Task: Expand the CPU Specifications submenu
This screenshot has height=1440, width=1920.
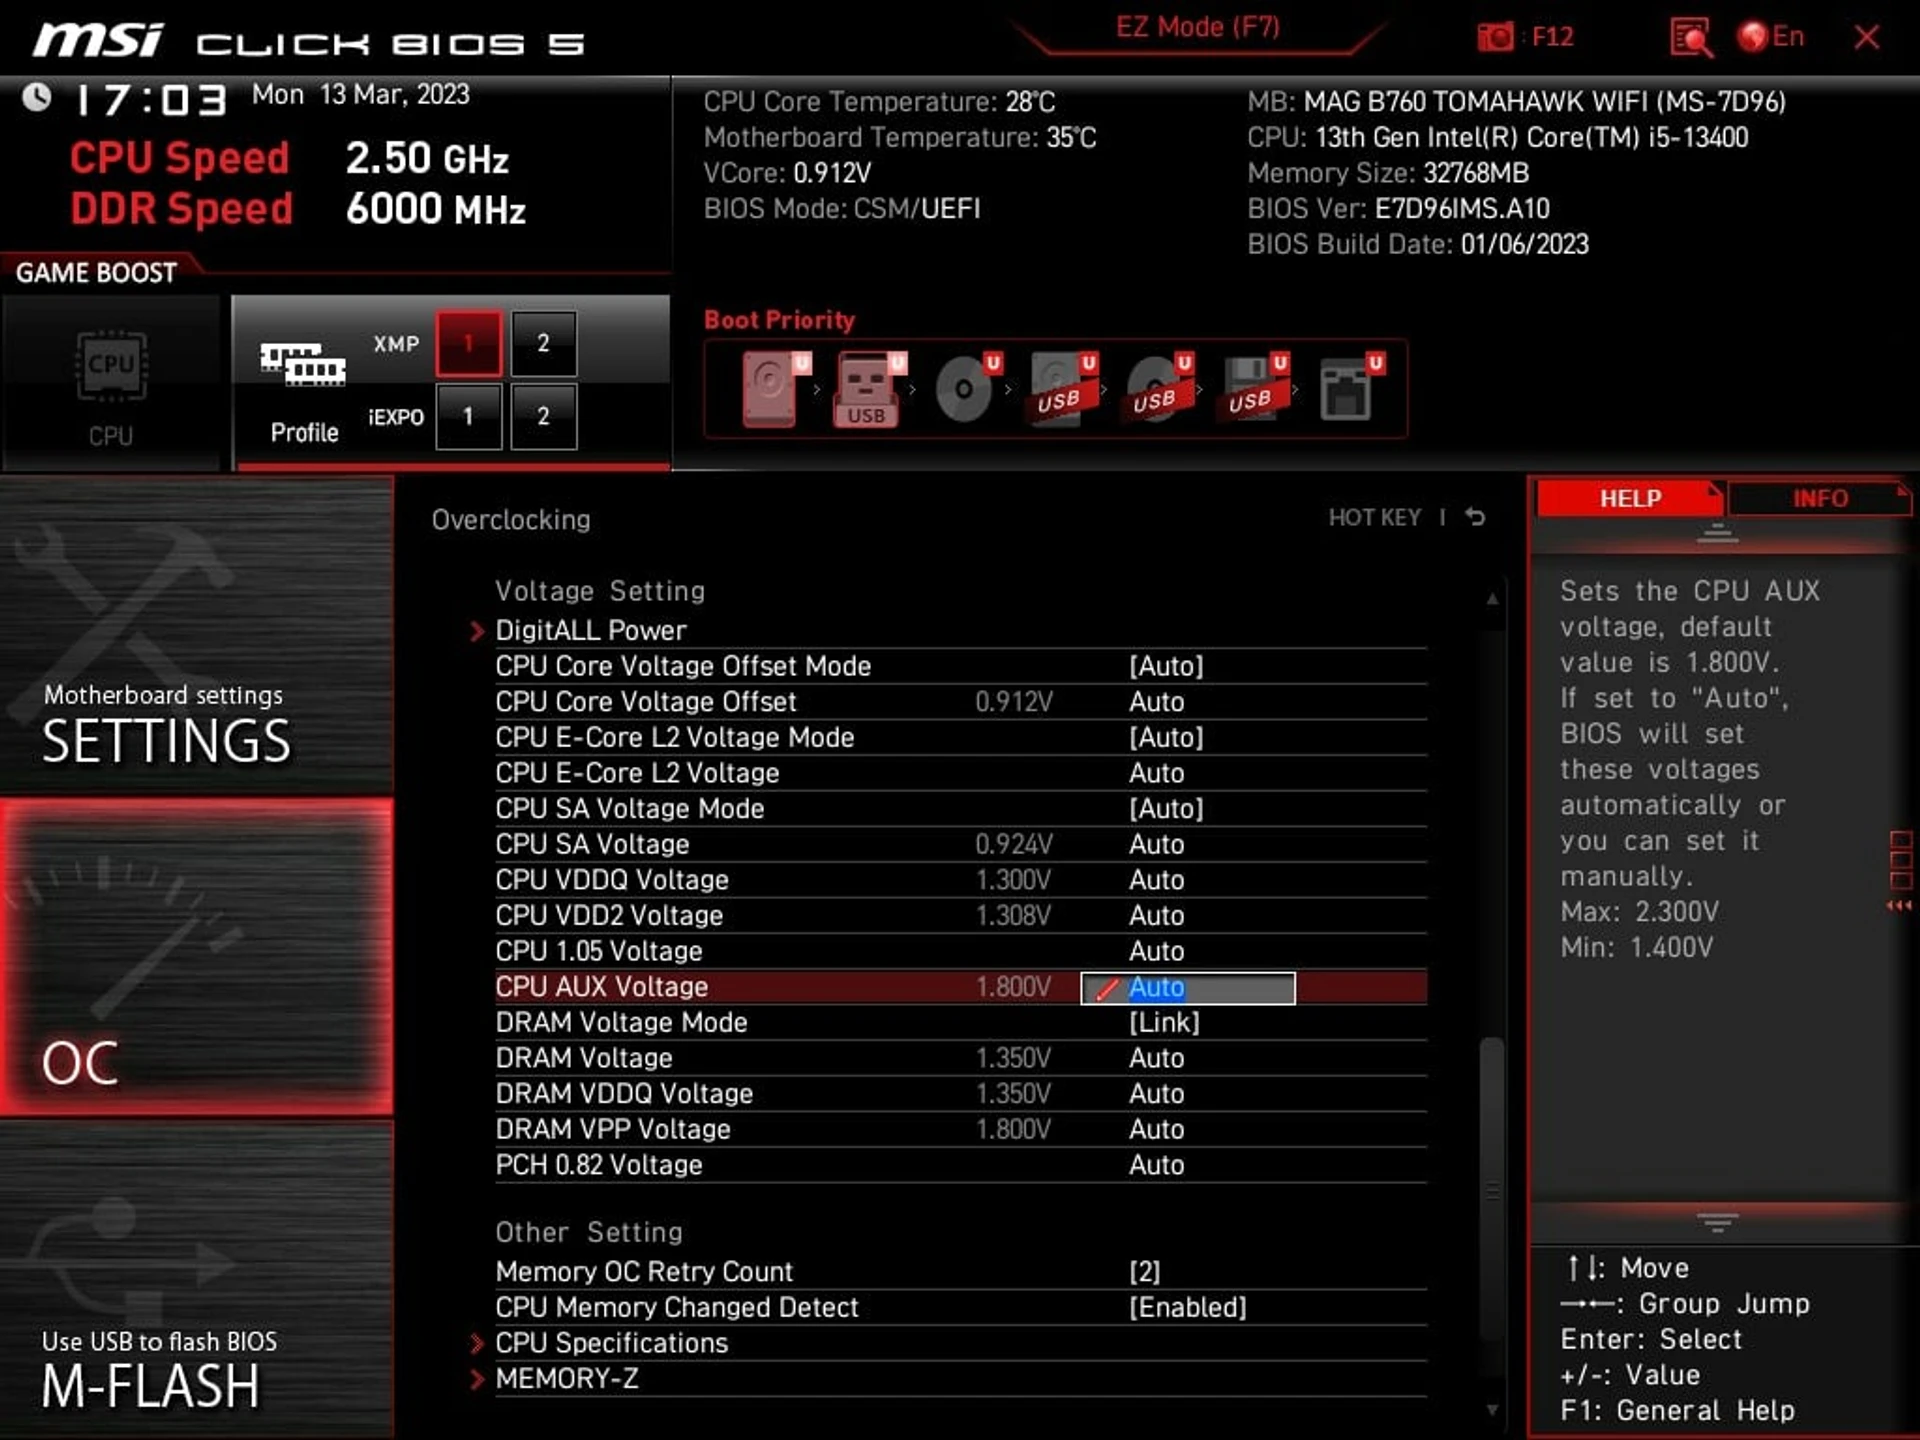Action: click(611, 1343)
